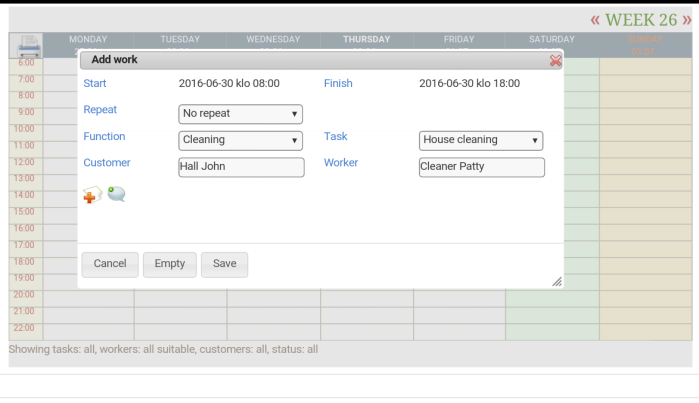The image size is (699, 403).
Task: Open the Task dropdown showing House cleaning
Action: point(480,141)
